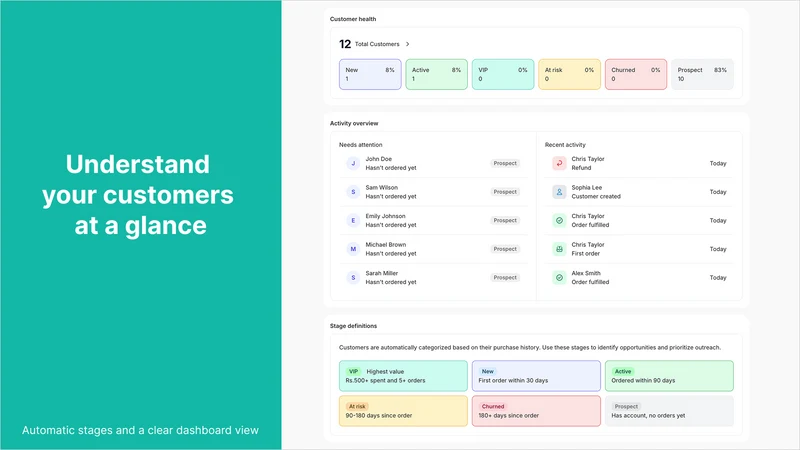Click Sophia Lee's customer created icon

click(559, 192)
